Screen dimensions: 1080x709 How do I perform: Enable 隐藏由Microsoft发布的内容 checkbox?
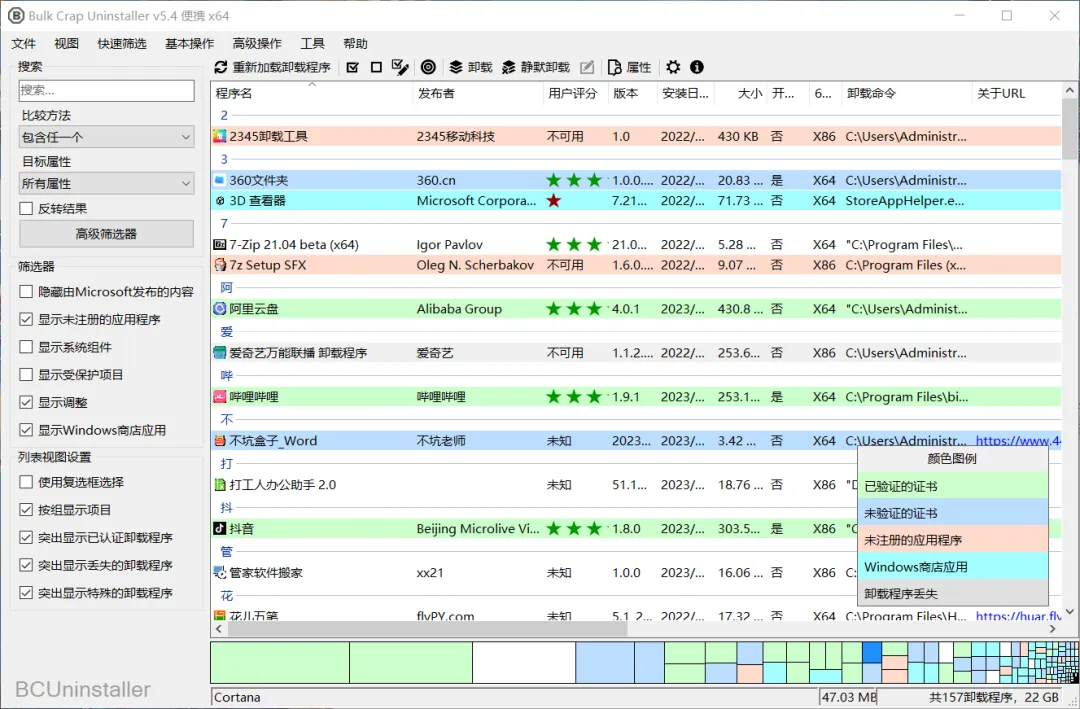coord(26,292)
